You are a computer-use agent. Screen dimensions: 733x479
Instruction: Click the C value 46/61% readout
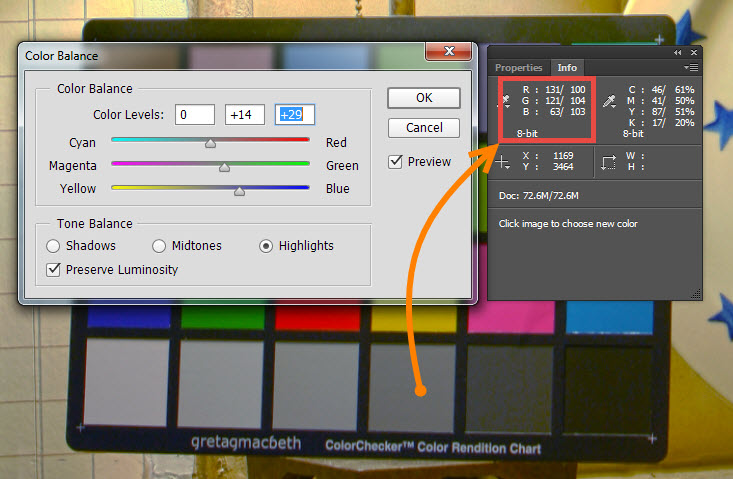673,89
